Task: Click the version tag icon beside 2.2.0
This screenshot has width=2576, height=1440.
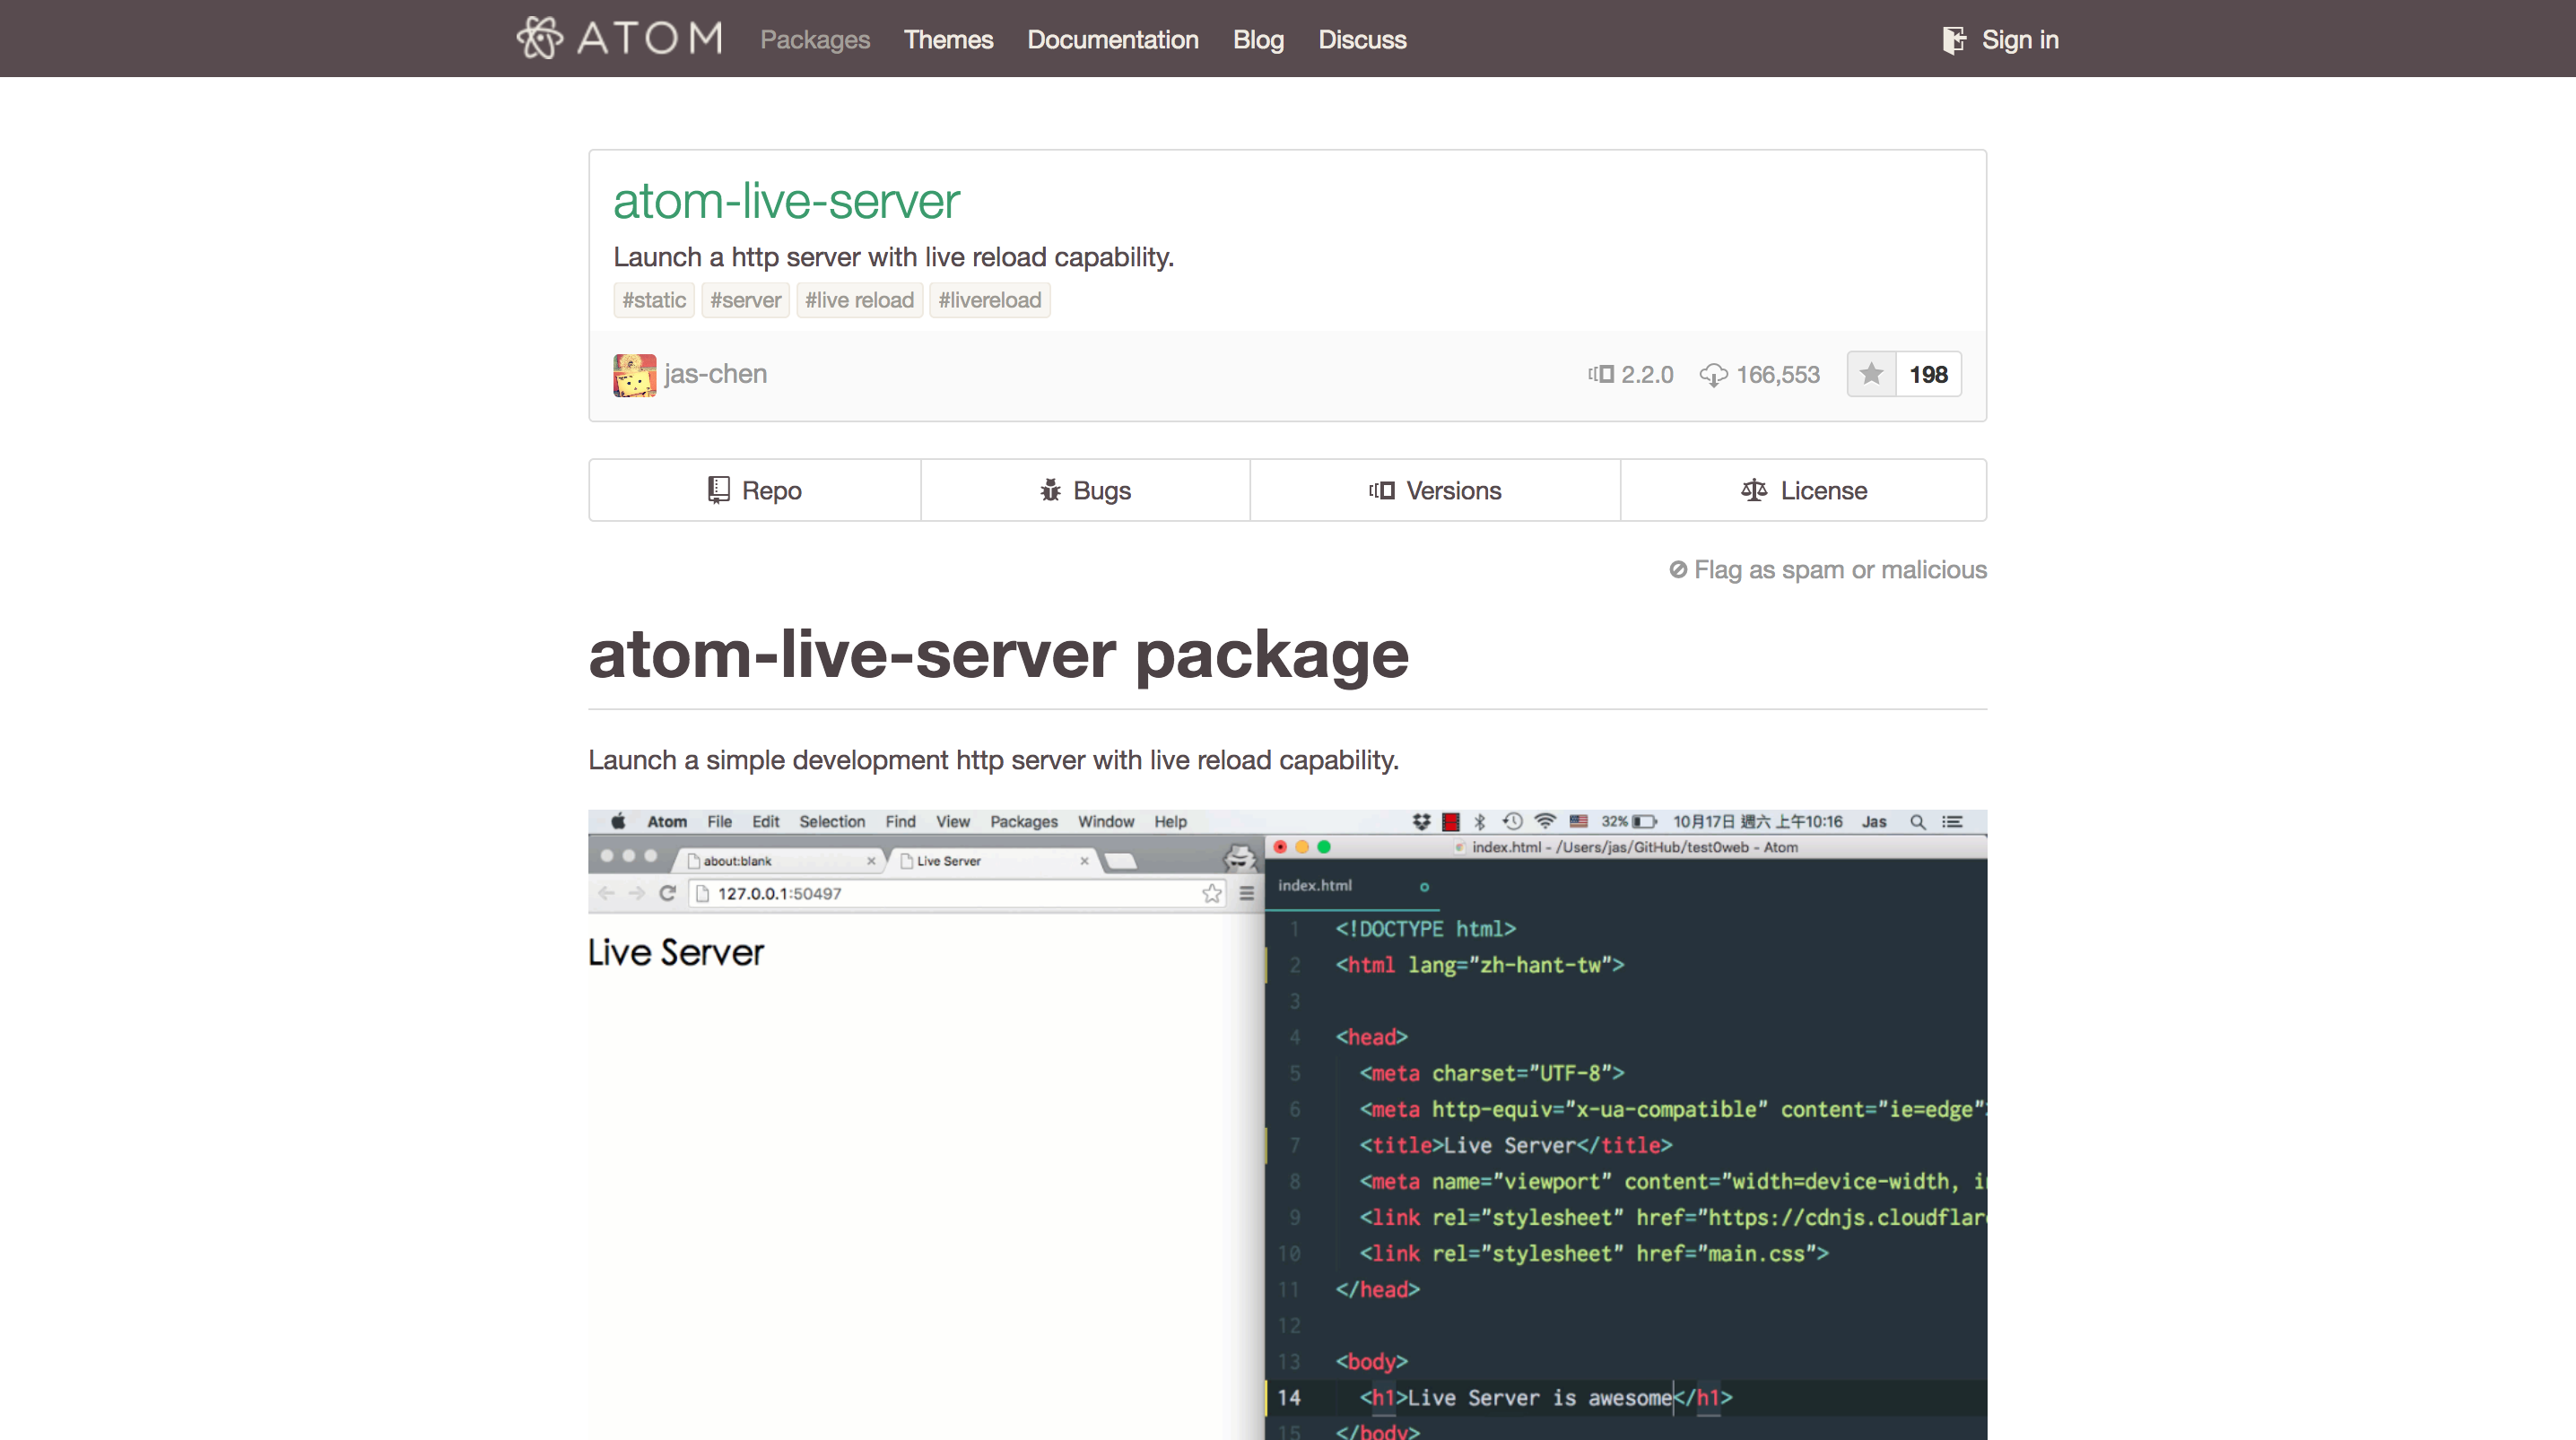Action: pyautogui.click(x=1602, y=374)
